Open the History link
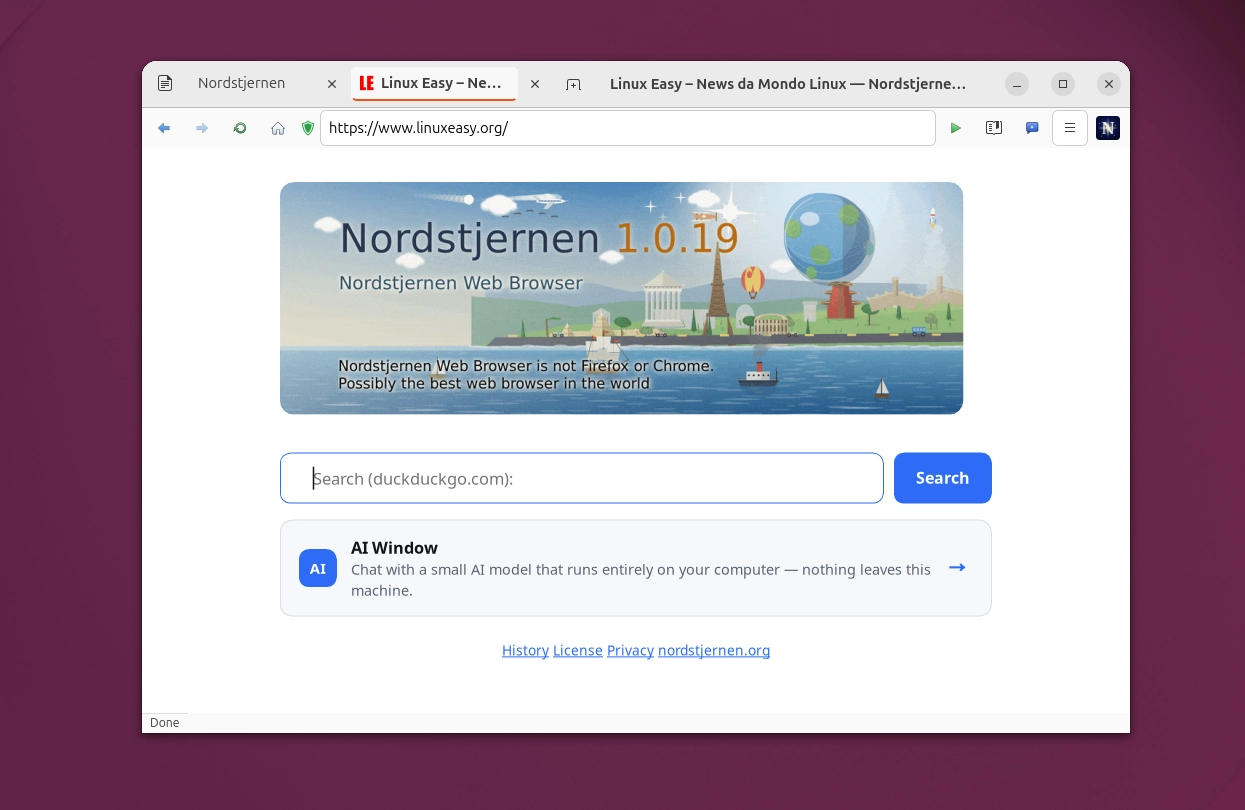Viewport: 1245px width, 810px height. [x=525, y=650]
